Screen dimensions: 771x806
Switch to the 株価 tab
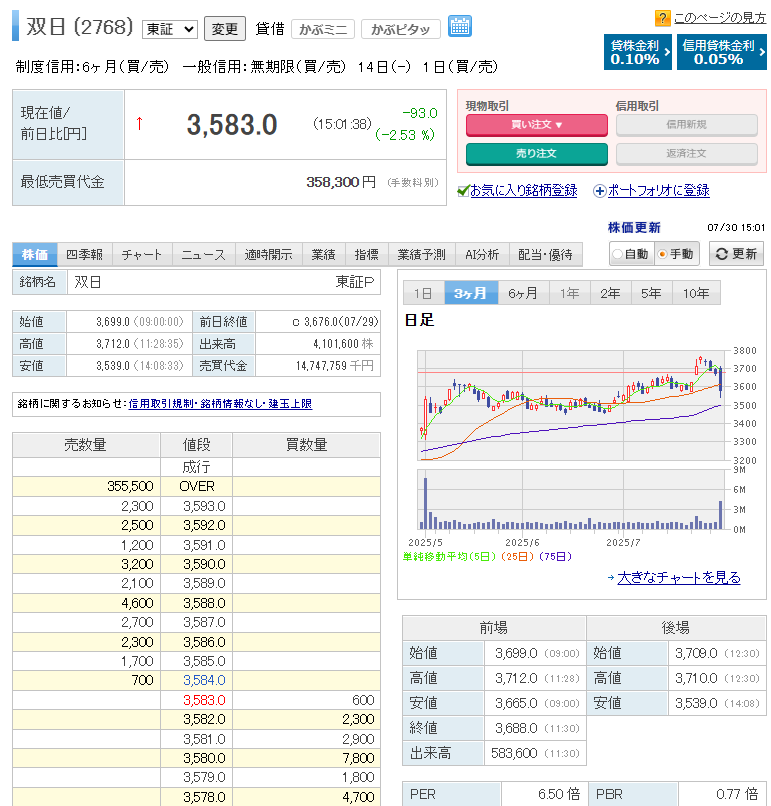click(x=34, y=254)
